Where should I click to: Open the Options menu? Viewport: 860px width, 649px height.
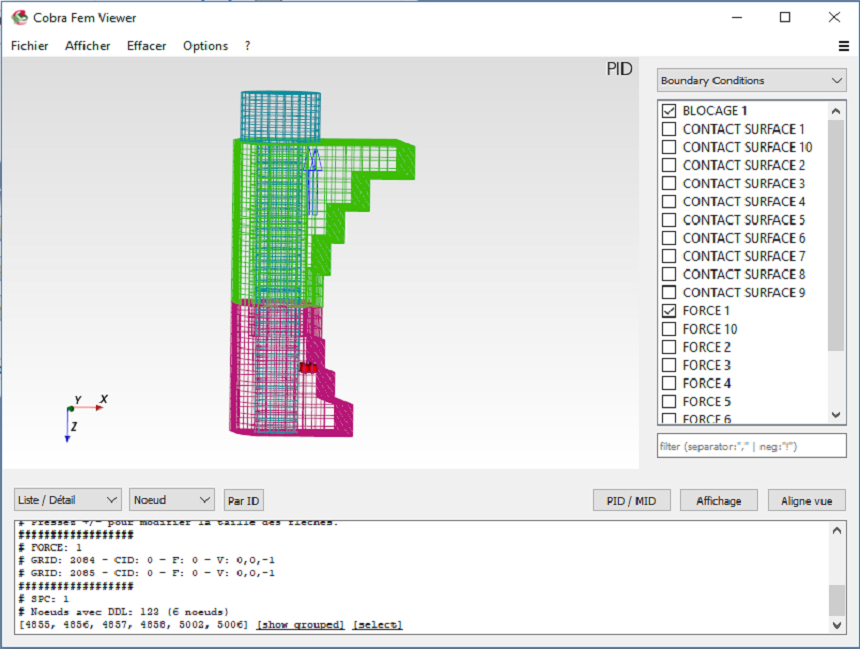pos(206,46)
